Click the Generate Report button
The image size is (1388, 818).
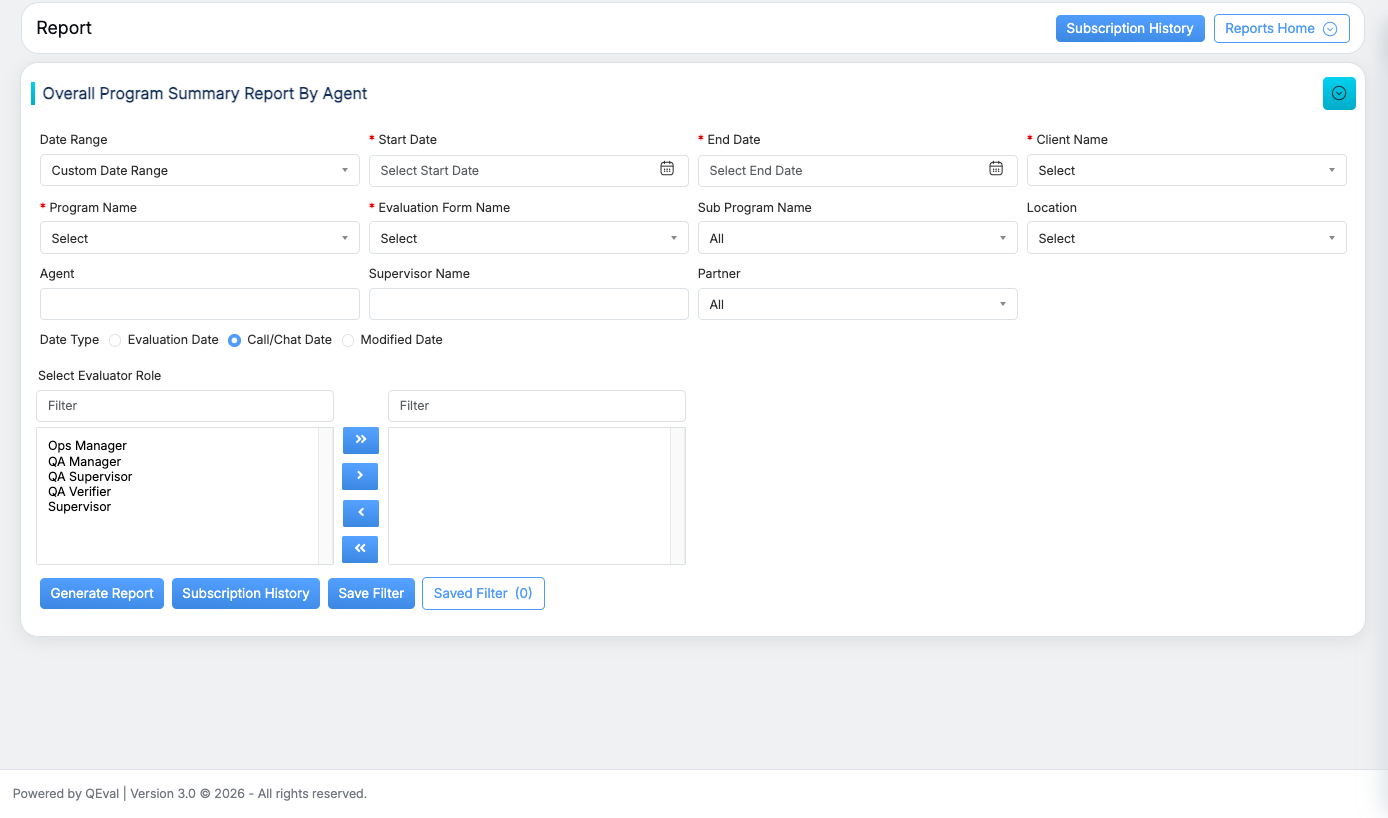[x=102, y=593]
